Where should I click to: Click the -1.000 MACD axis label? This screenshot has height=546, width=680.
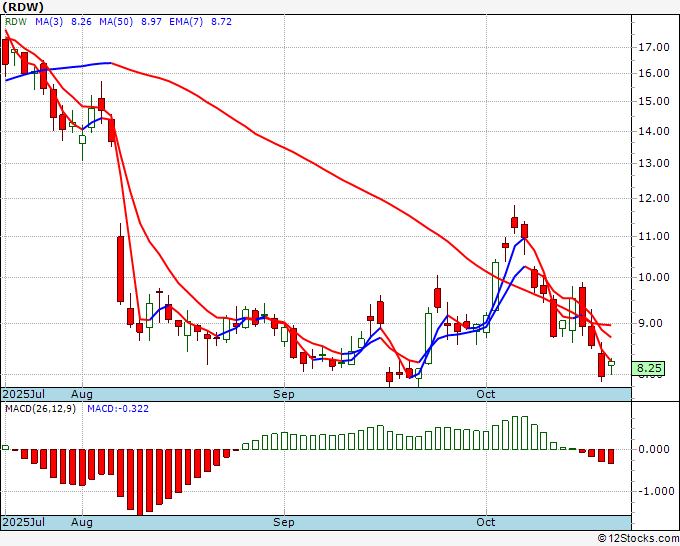tap(656, 491)
